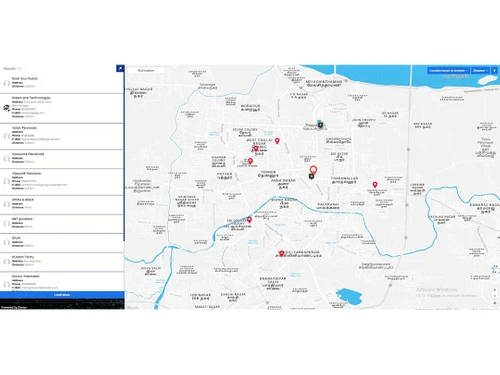Open the Green Line Technologies result
This screenshot has width=500, height=375.
tap(62, 108)
